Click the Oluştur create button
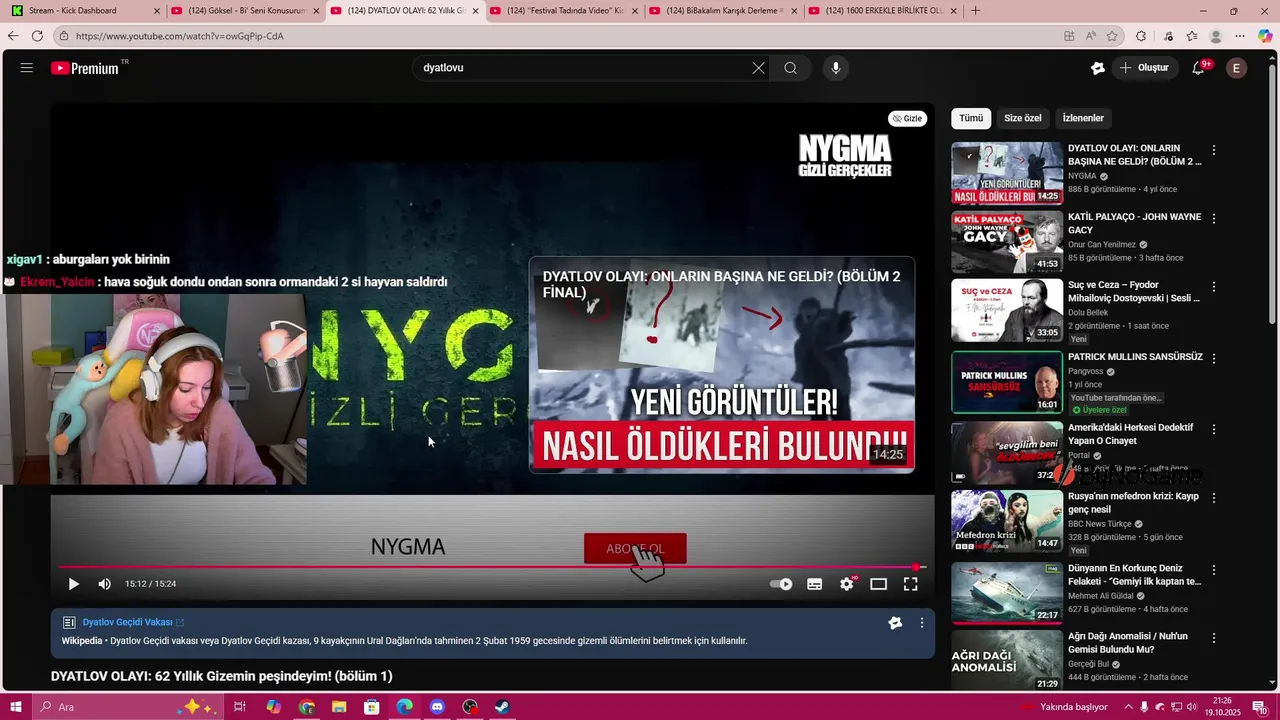 [1144, 68]
